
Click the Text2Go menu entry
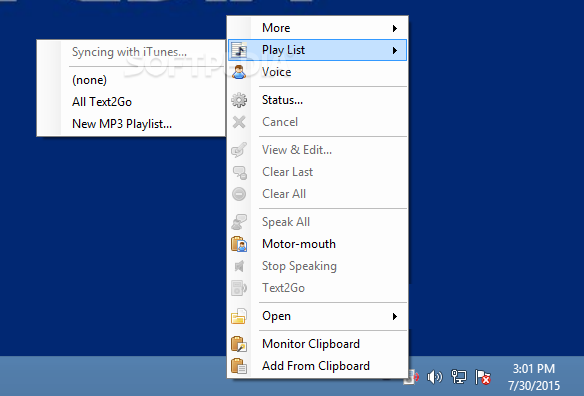coord(317,288)
